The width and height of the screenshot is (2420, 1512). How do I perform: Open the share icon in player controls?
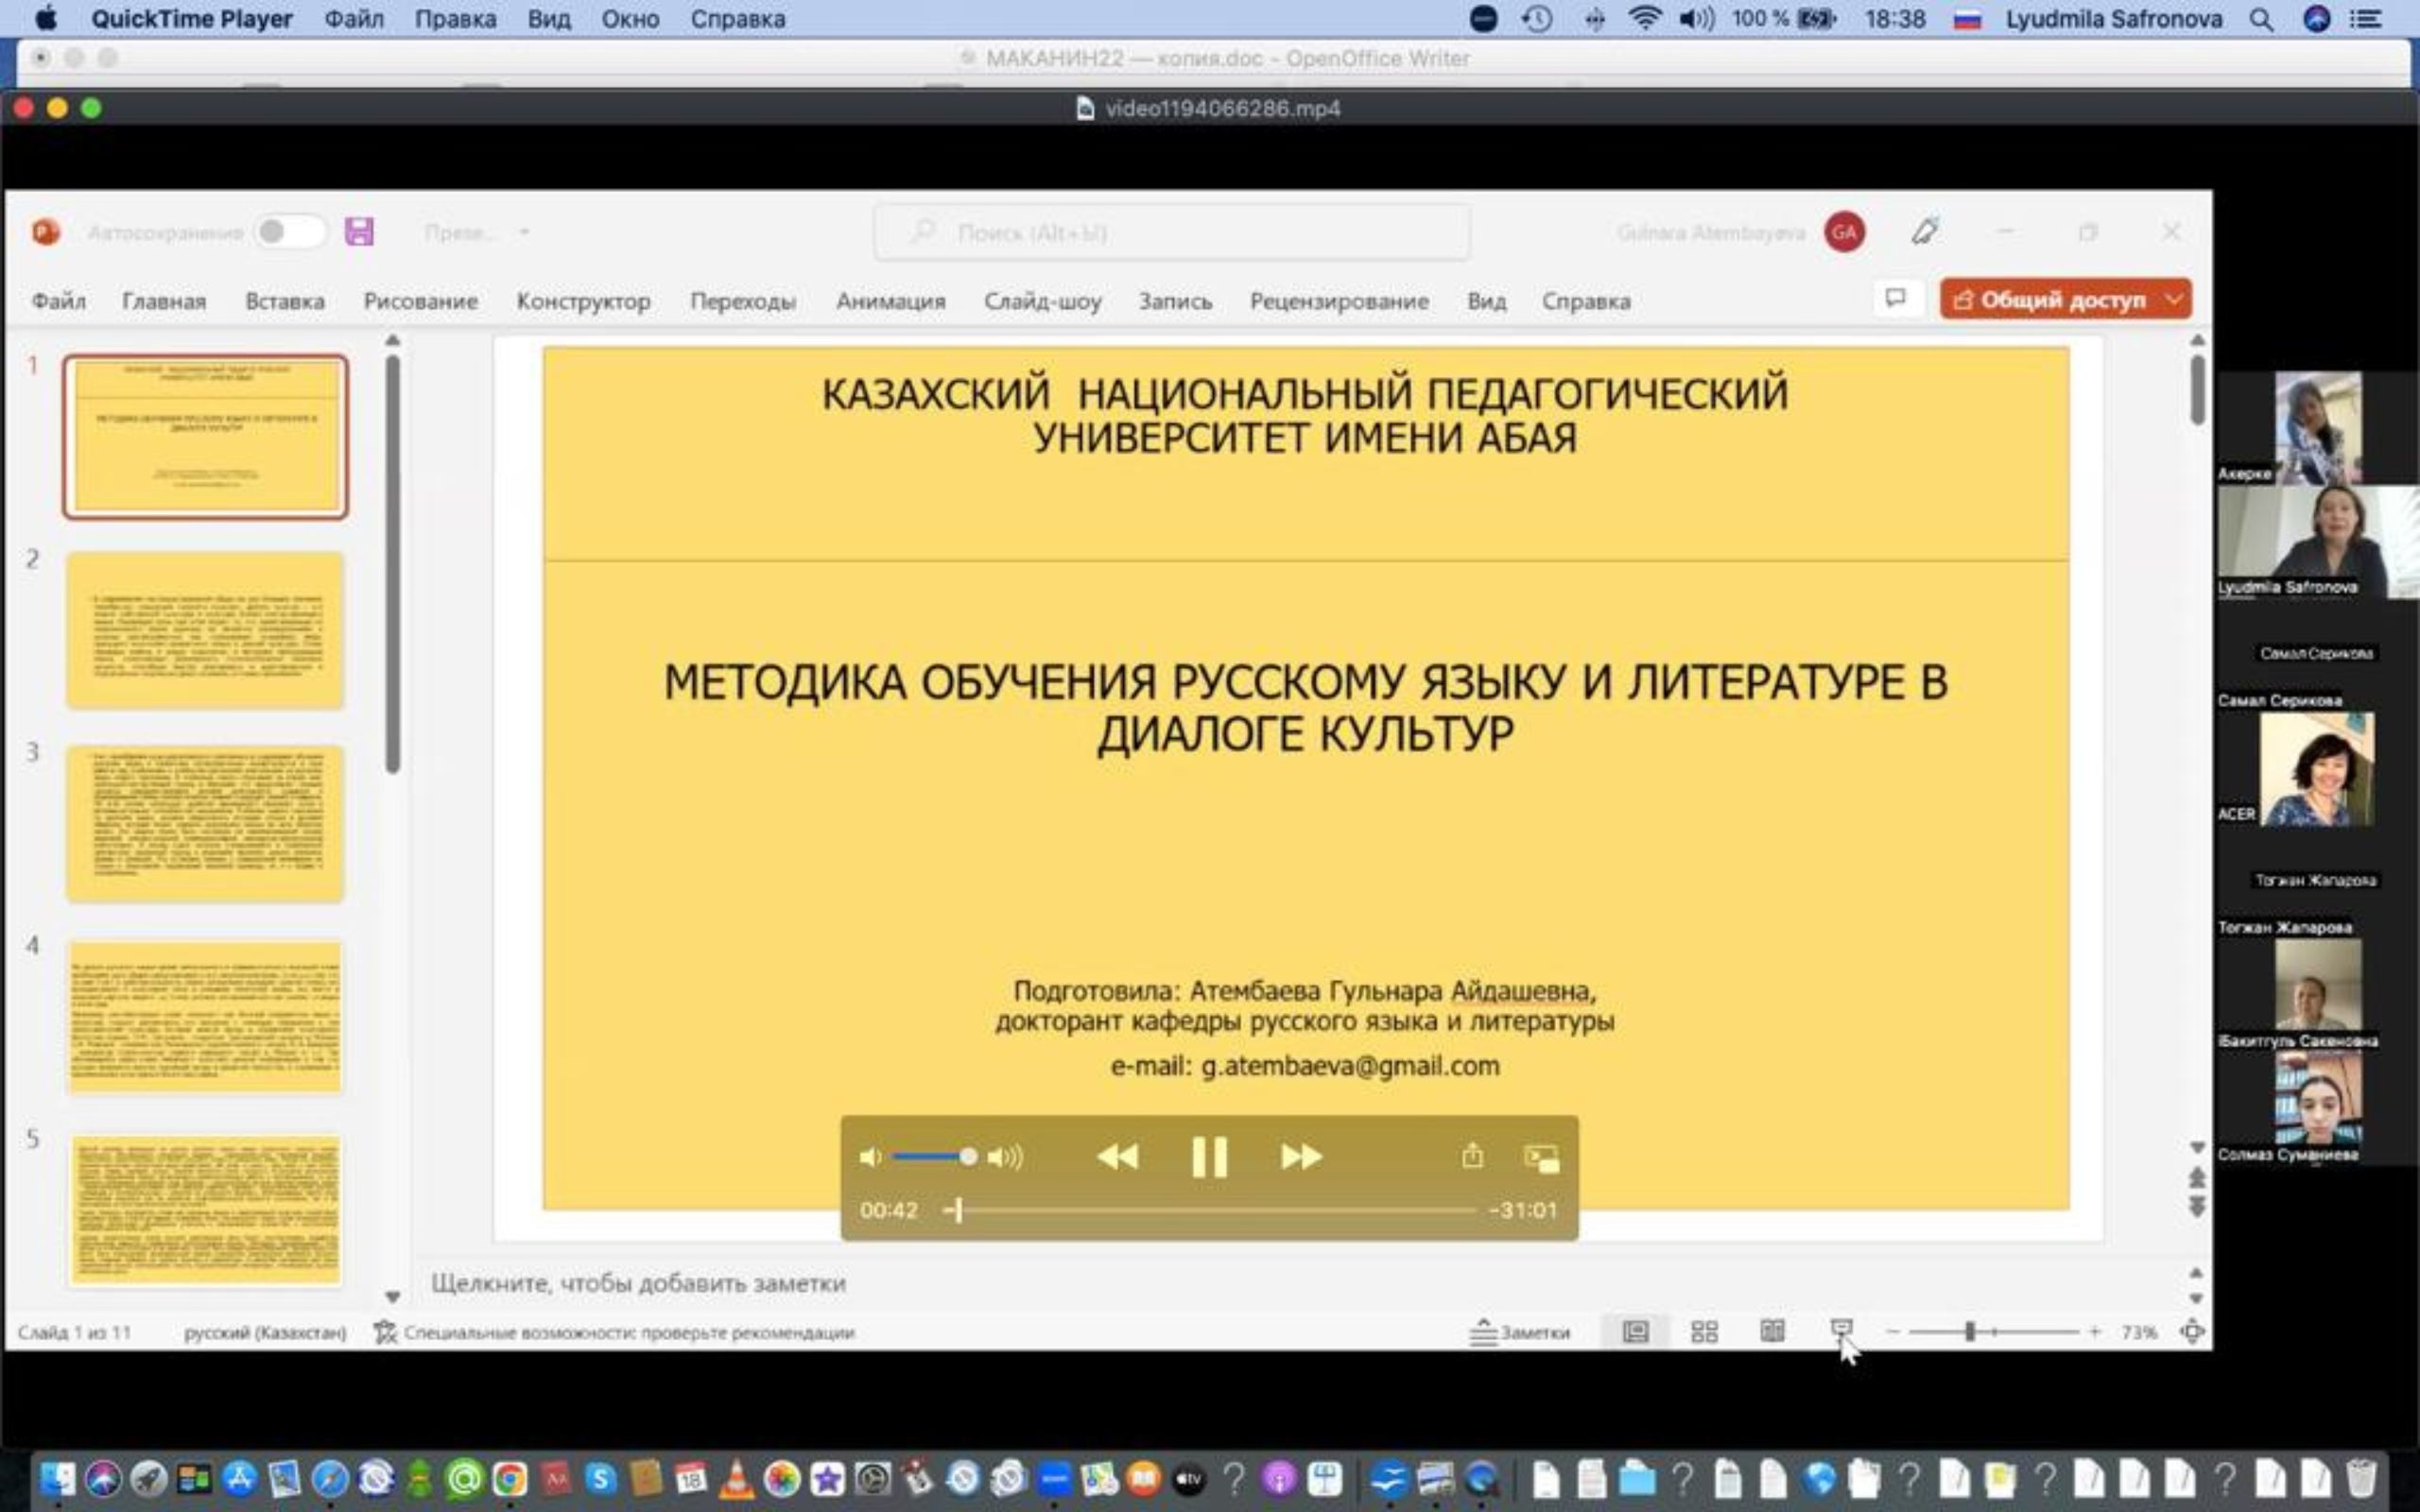click(1472, 1157)
